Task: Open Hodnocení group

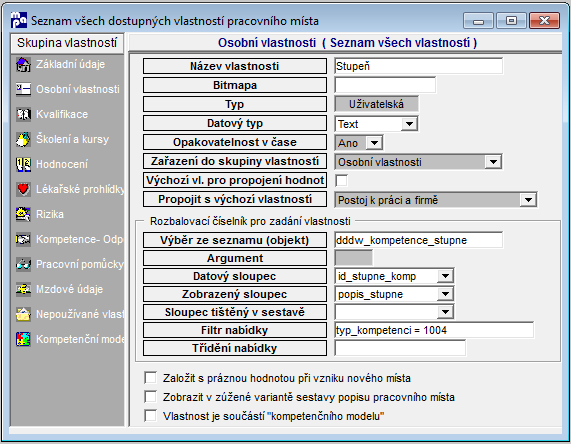Action: (x=62, y=164)
